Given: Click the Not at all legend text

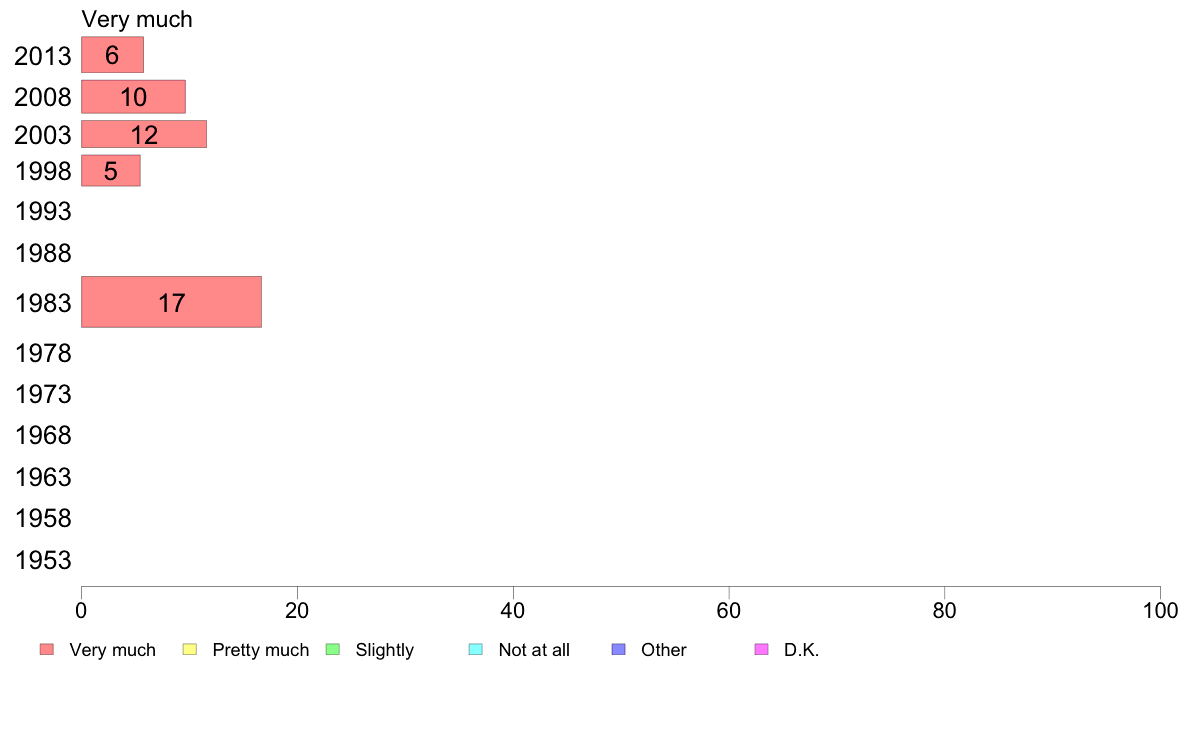Looking at the screenshot, I should pyautogui.click(x=534, y=650).
